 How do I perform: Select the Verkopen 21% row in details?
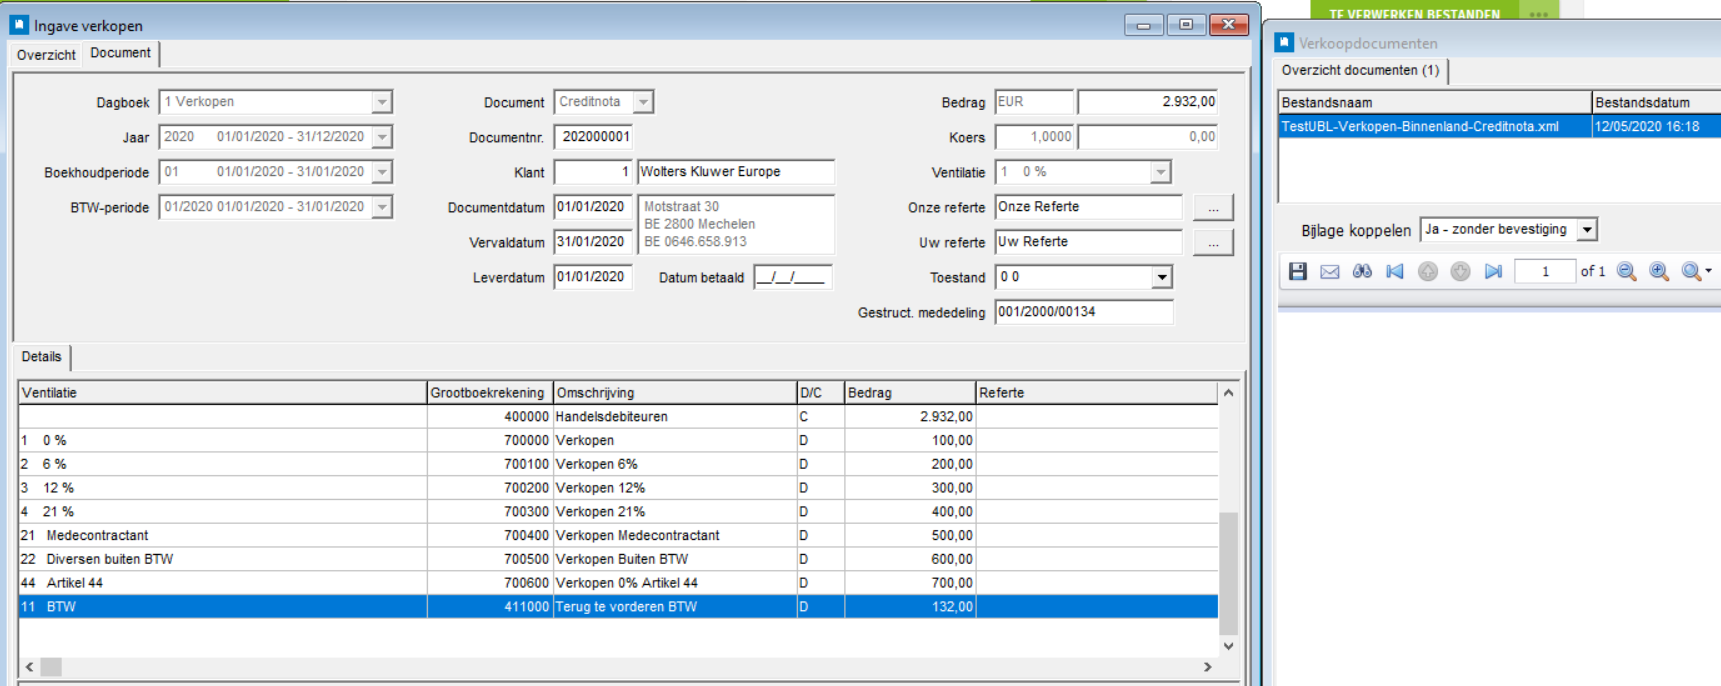click(600, 512)
